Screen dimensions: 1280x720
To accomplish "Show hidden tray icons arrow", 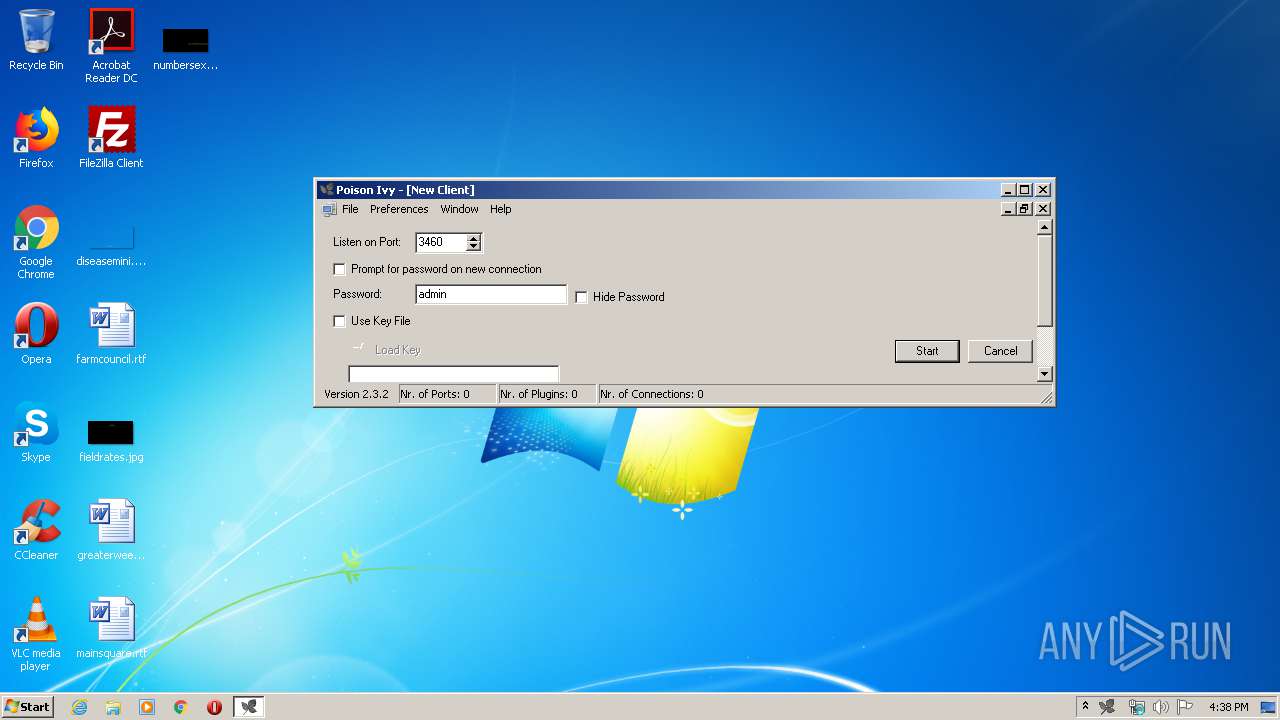I will 1085,706.
